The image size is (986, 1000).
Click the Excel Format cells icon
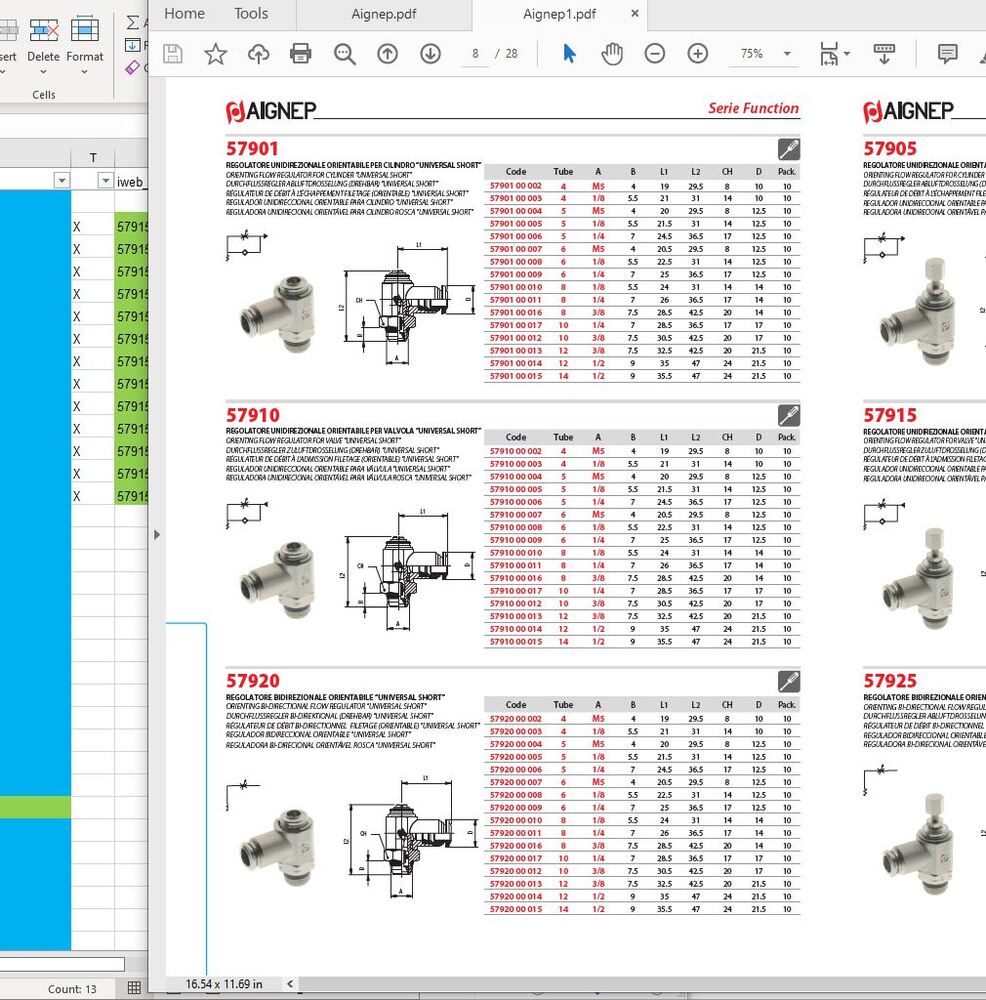[84, 29]
